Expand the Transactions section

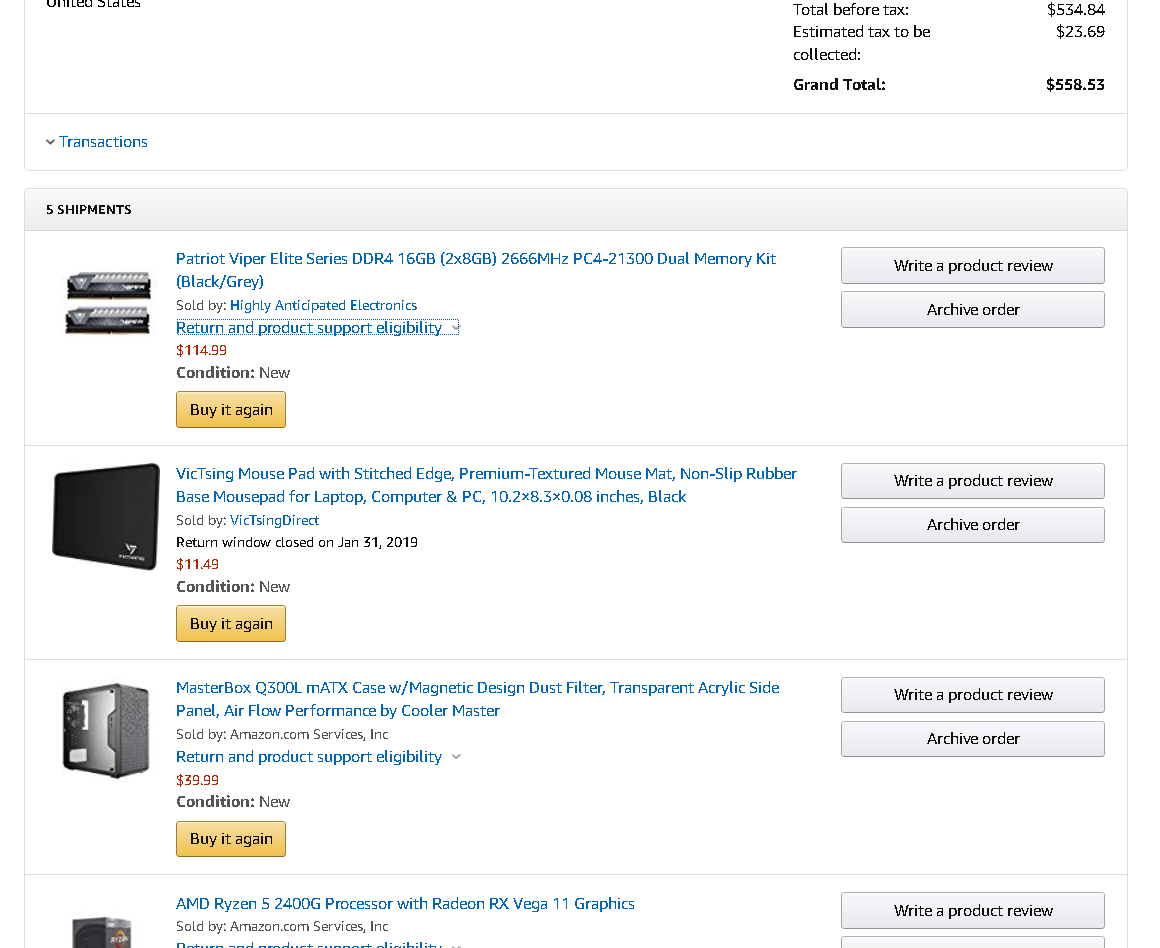coord(97,141)
